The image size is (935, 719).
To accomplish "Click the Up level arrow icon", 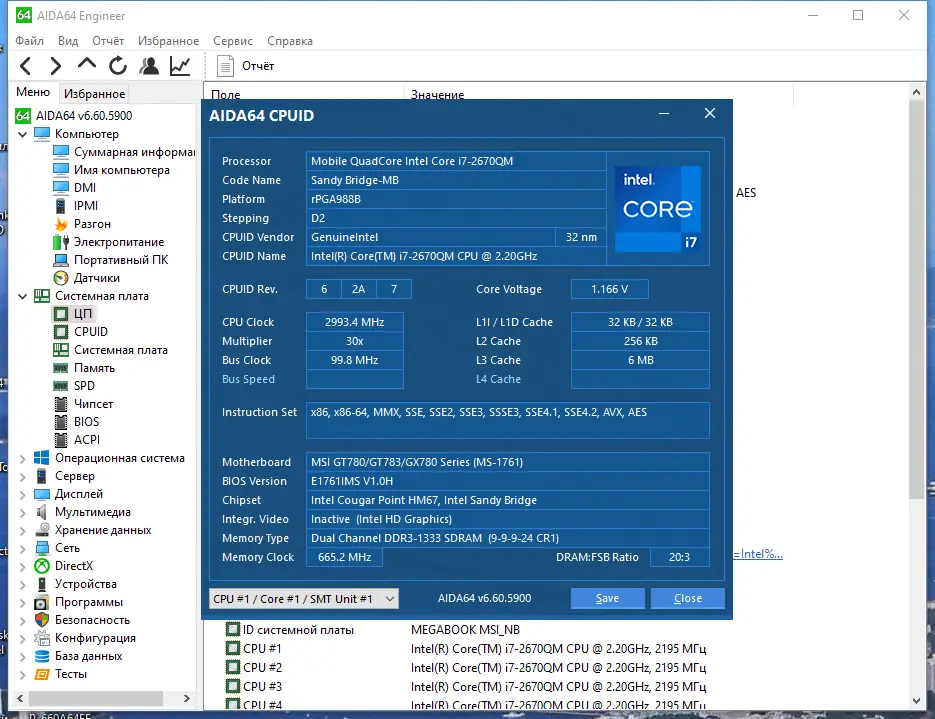I will (87, 65).
